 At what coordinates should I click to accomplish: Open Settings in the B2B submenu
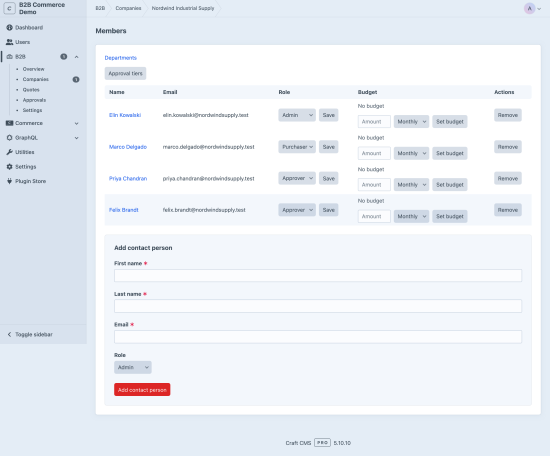pos(32,110)
